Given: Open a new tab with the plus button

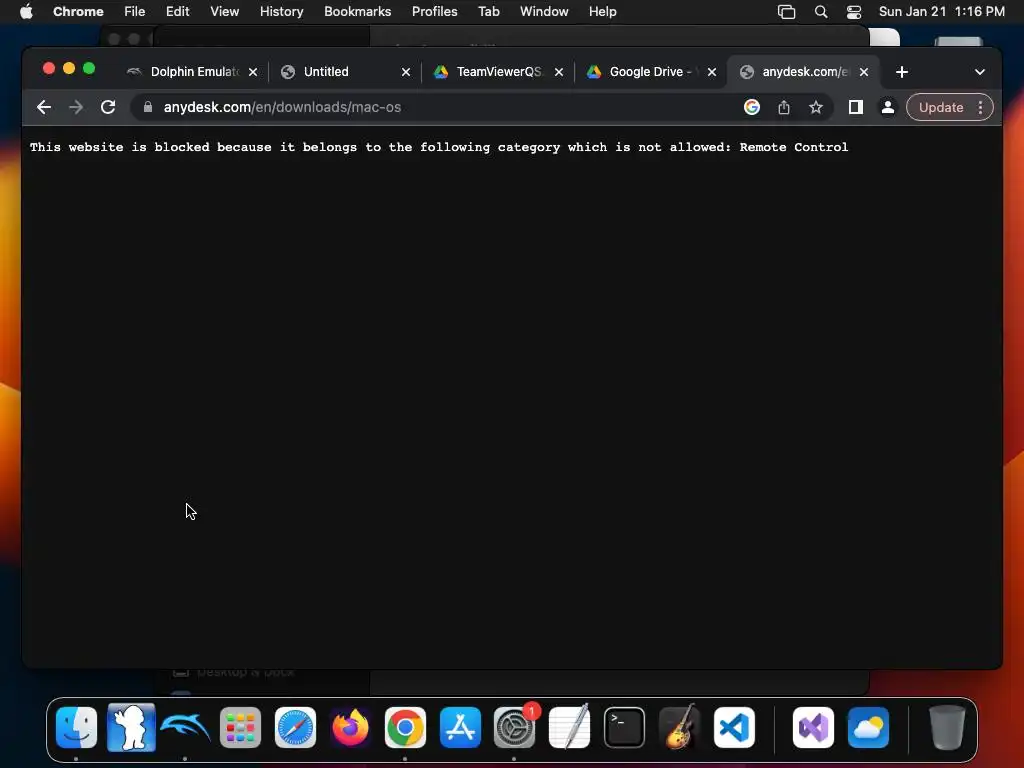Looking at the screenshot, I should coord(902,72).
